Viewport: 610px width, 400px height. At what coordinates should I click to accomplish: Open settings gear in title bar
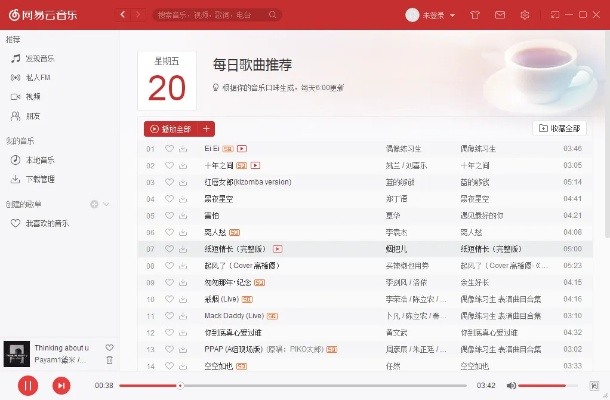[x=525, y=15]
